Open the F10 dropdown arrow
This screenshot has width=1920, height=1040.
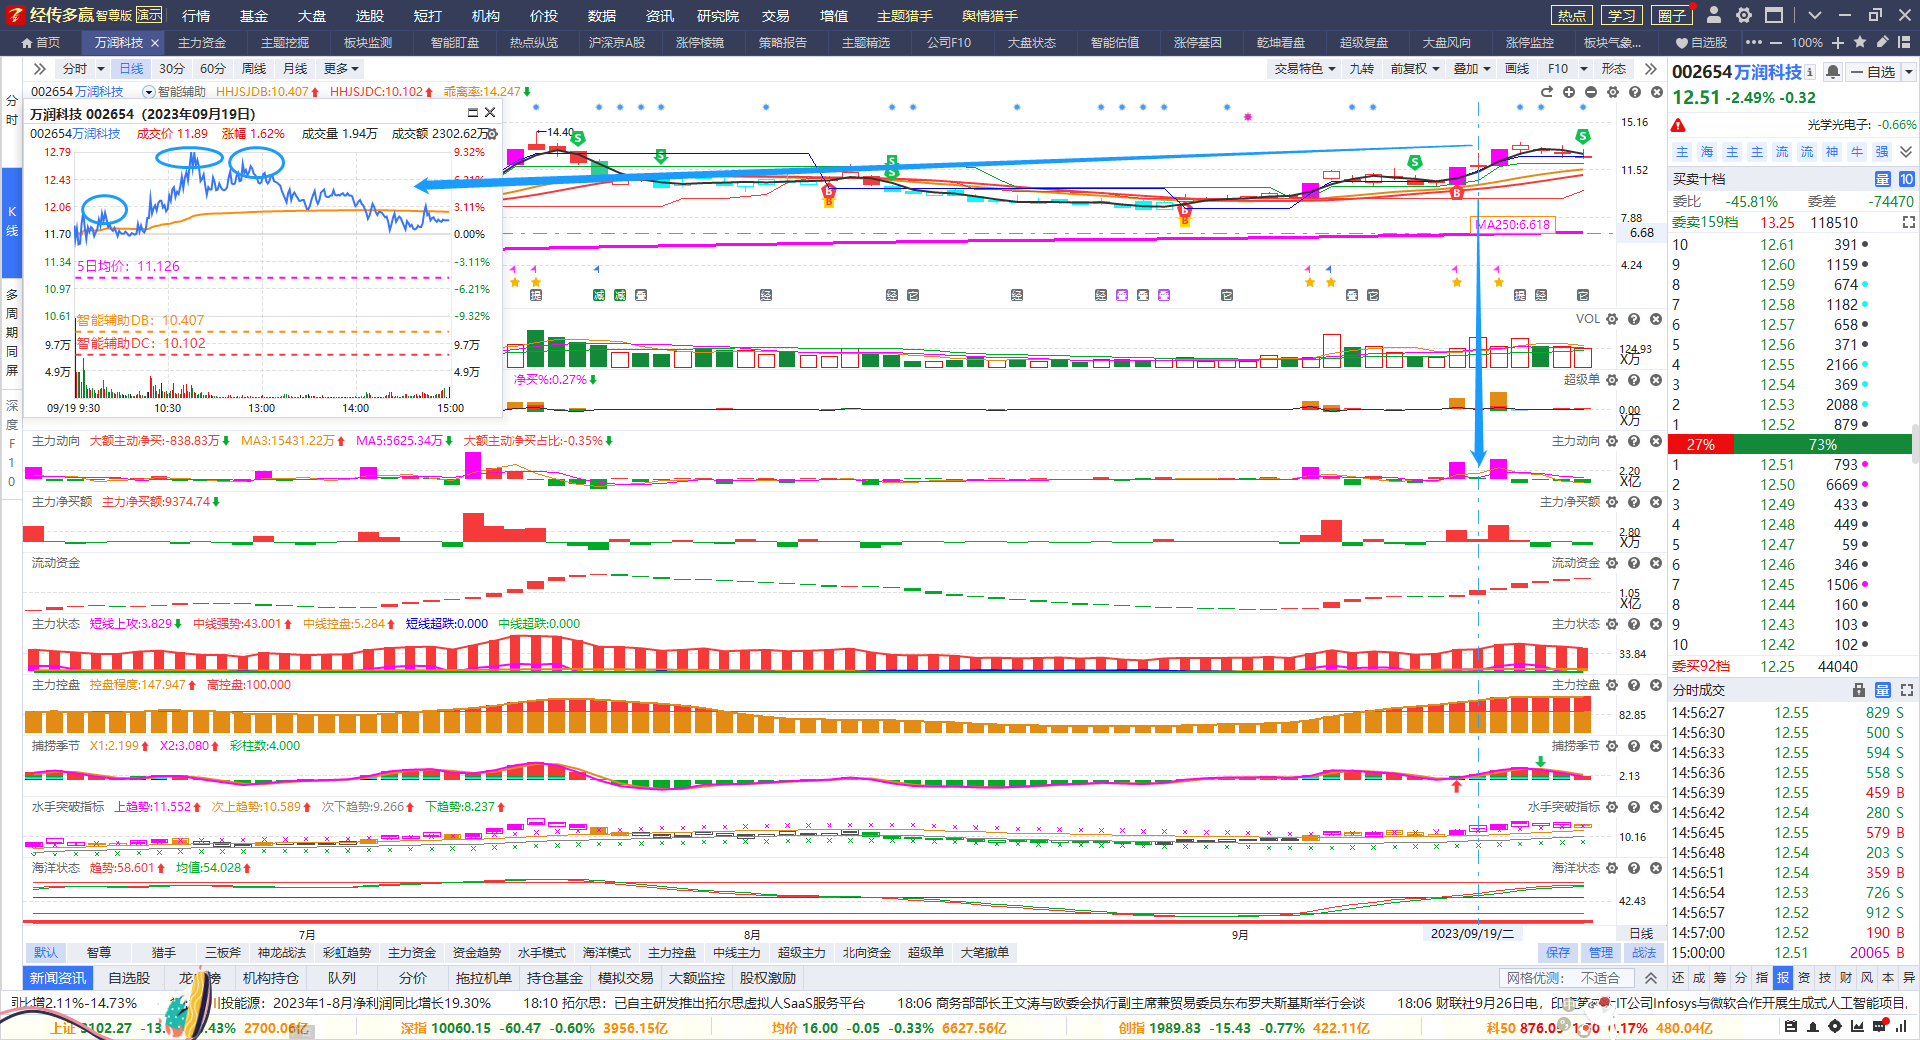coord(1583,69)
